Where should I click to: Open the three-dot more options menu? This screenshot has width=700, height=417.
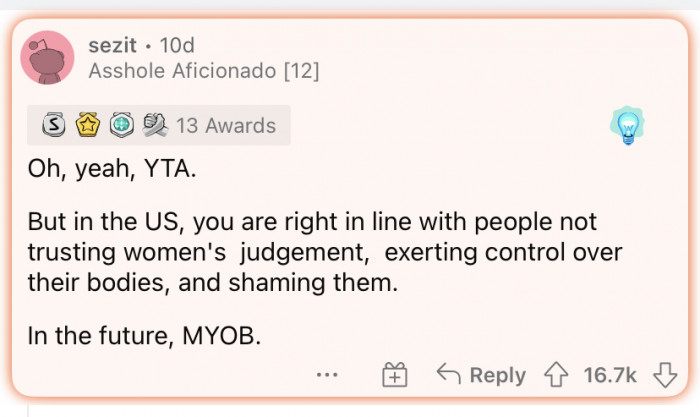[x=326, y=375]
